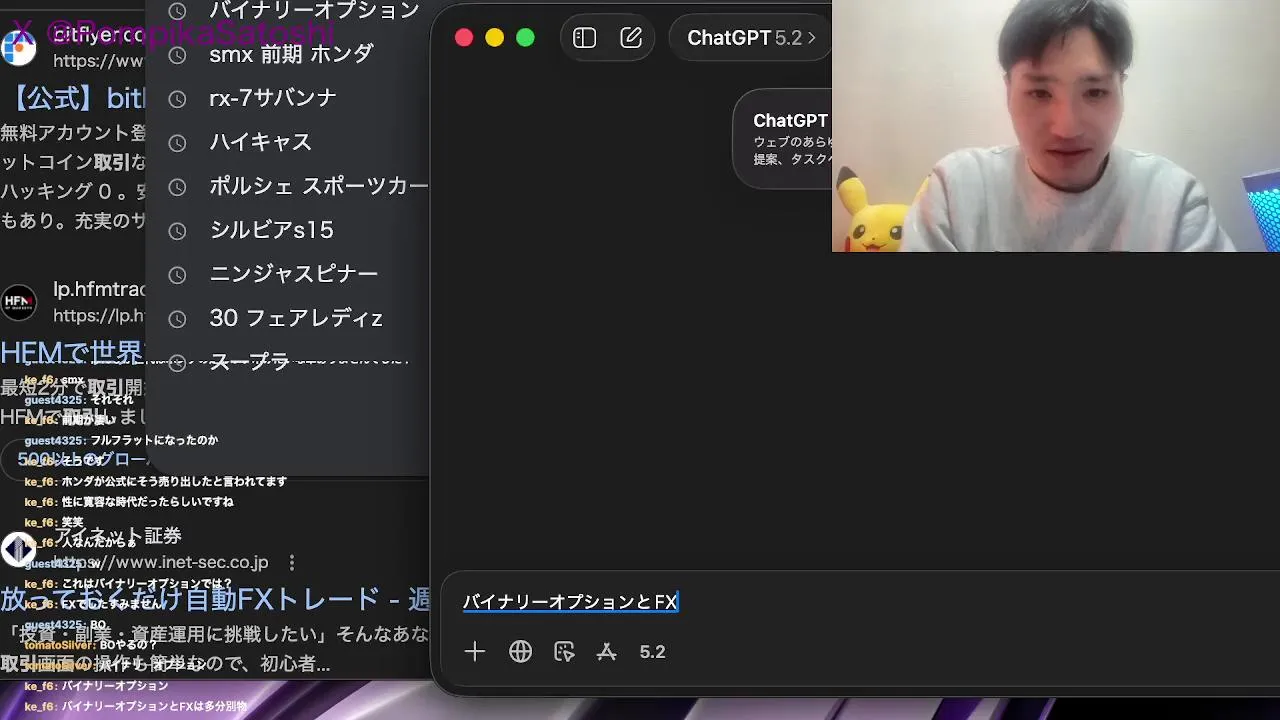
Task: Open the apps icon in composer
Action: click(x=607, y=652)
